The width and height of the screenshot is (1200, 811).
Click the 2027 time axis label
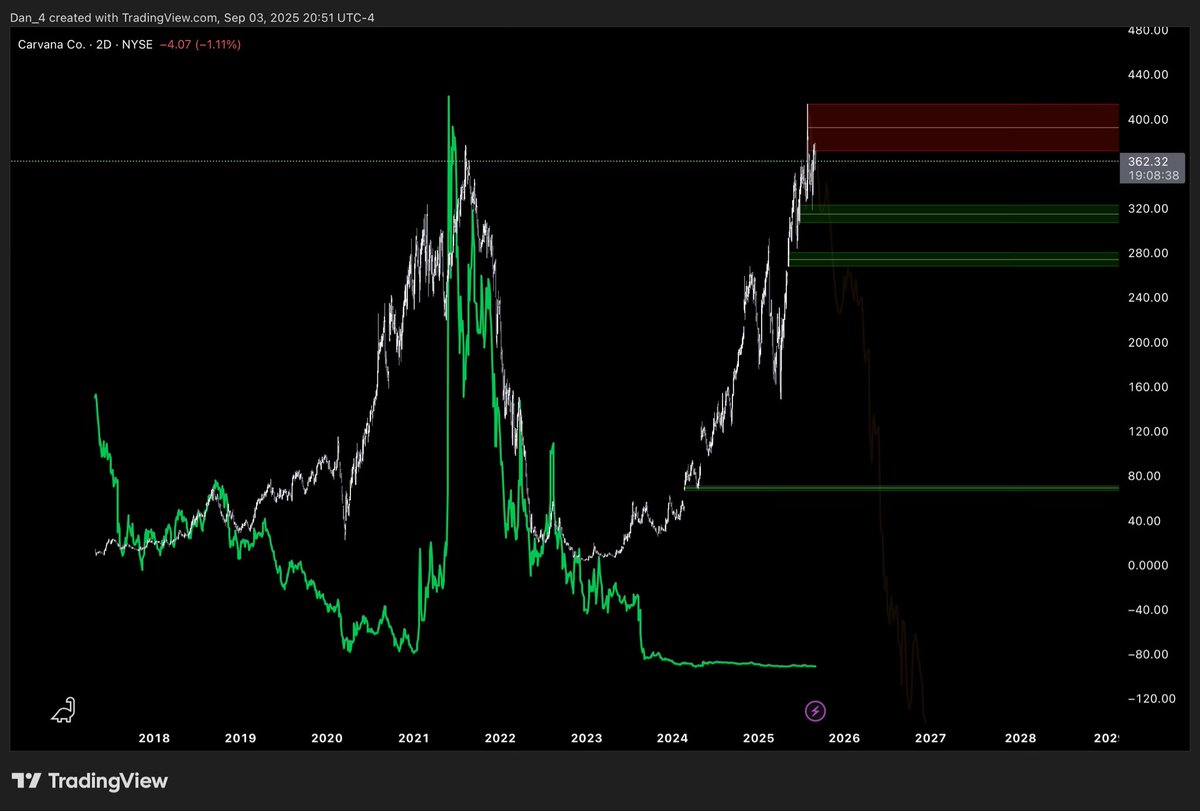[x=931, y=738]
